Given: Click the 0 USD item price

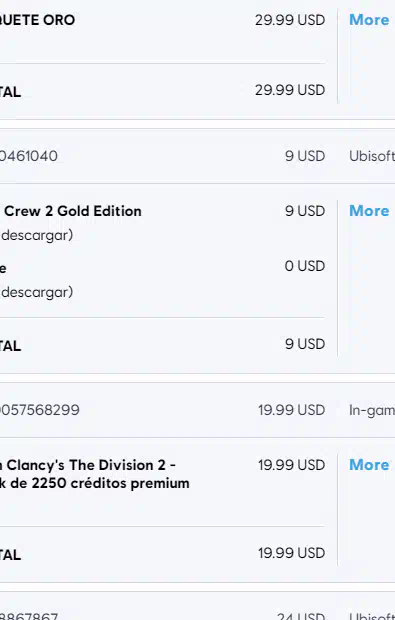Looking at the screenshot, I should 305,266.
